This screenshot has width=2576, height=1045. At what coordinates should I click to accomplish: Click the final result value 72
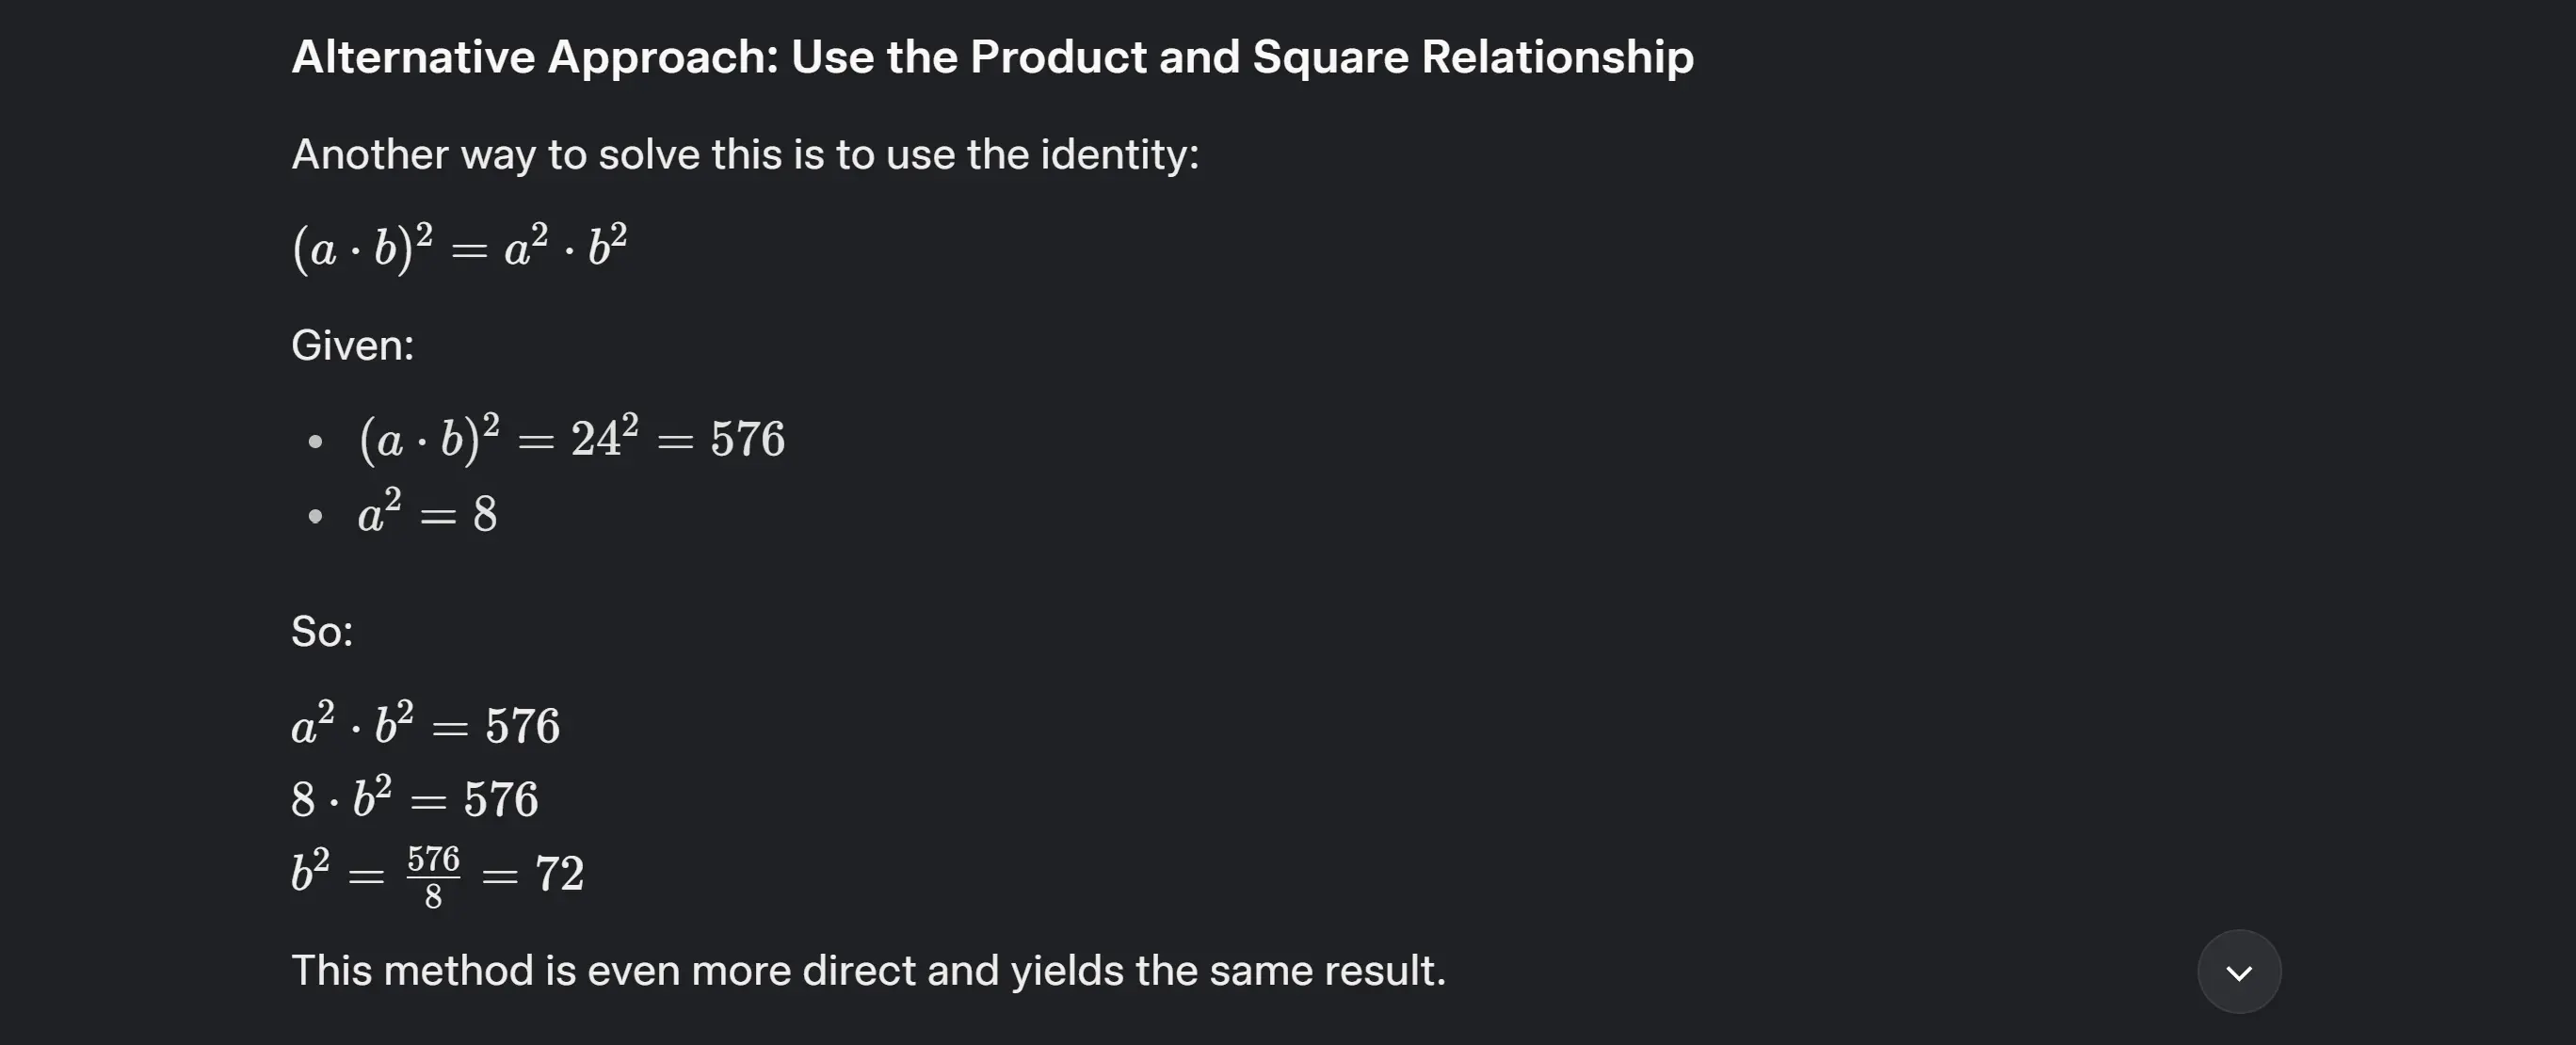coord(559,874)
